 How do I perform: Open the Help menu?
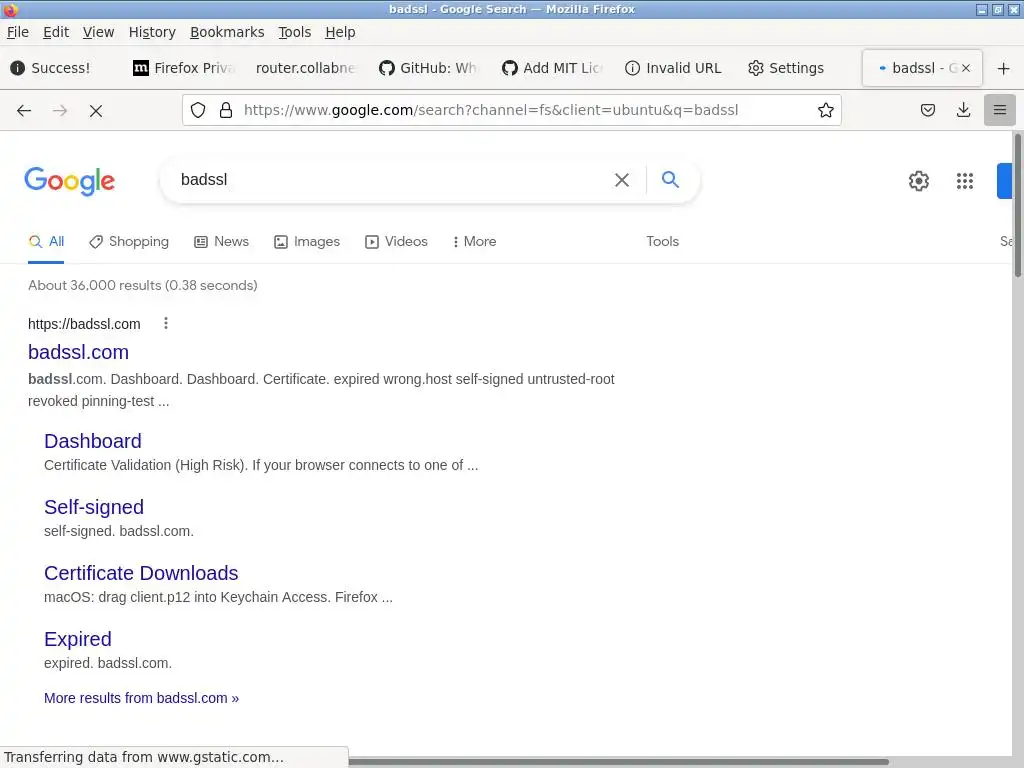pos(340,32)
